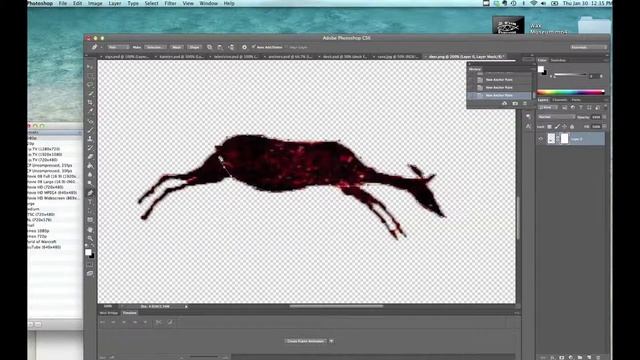Switch to the Swatches tab
The width and height of the screenshot is (640, 360).
click(x=558, y=60)
